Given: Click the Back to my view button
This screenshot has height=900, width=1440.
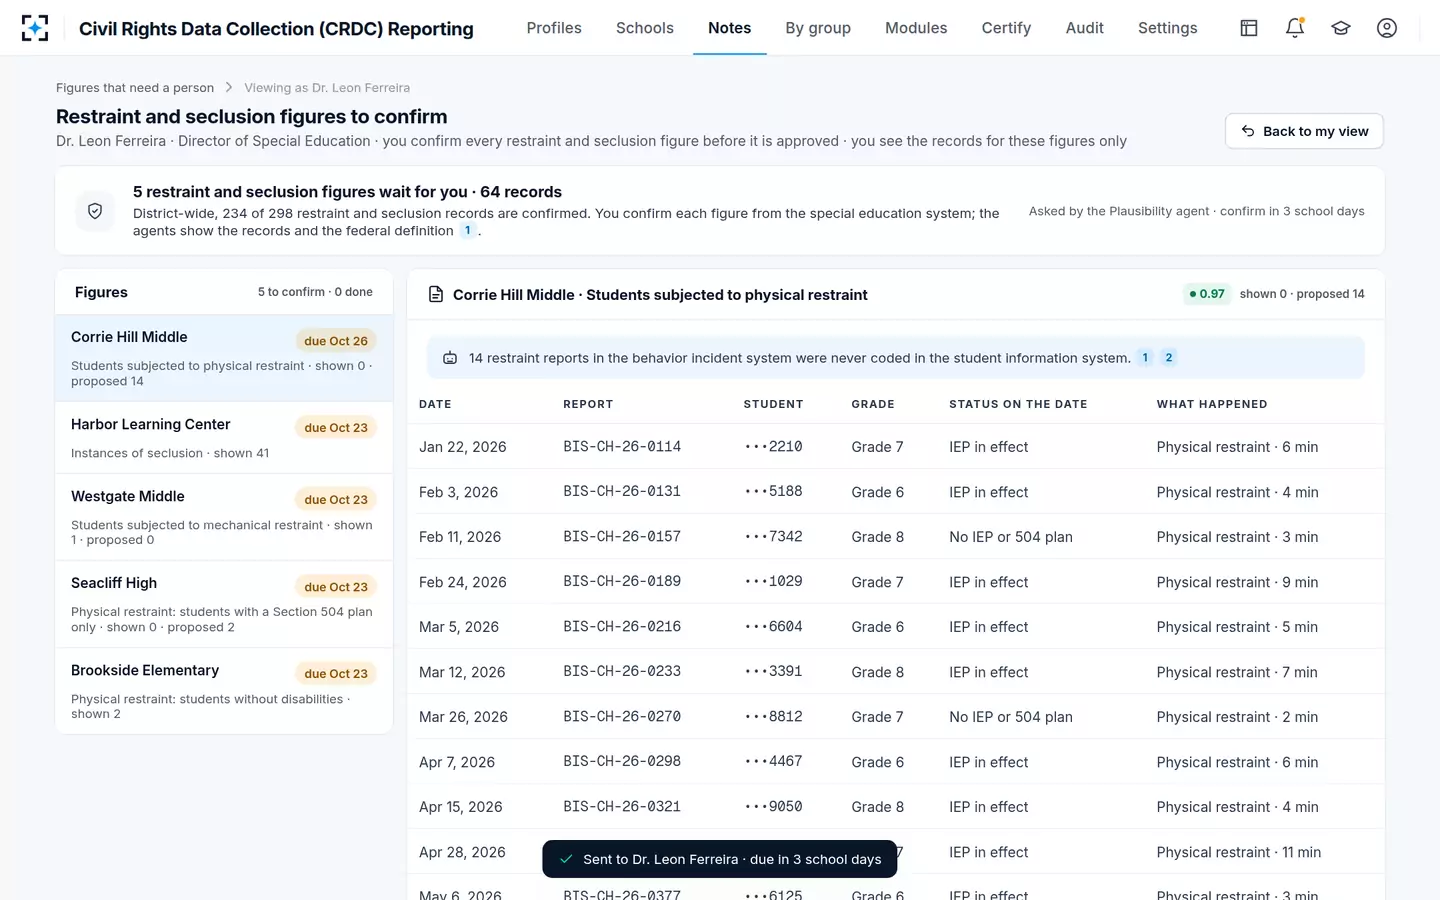Looking at the screenshot, I should (x=1305, y=131).
